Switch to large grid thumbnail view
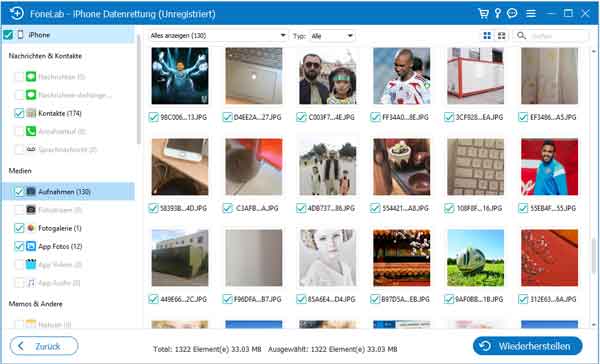The height and width of the screenshot is (364, 600). coord(487,36)
